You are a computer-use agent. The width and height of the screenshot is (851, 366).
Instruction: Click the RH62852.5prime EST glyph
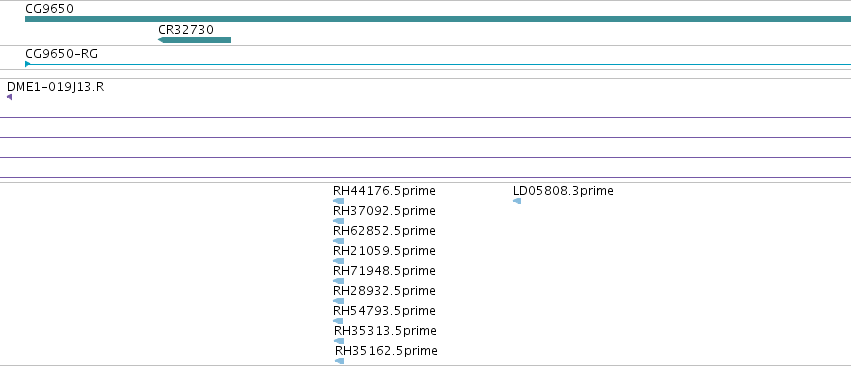339,241
